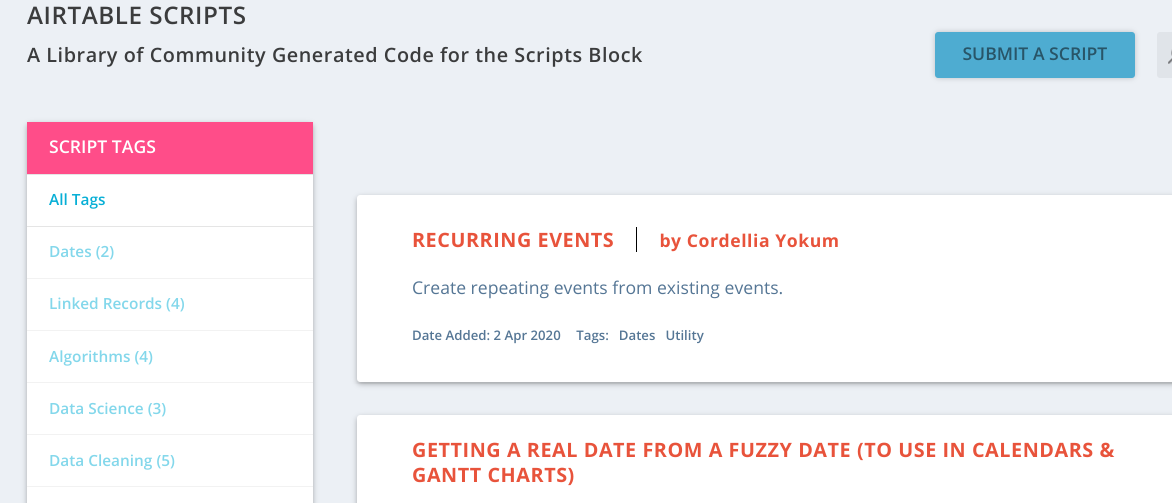The width and height of the screenshot is (1172, 503).
Task: Click the Tags: label in Recurring Events card
Action: (592, 336)
